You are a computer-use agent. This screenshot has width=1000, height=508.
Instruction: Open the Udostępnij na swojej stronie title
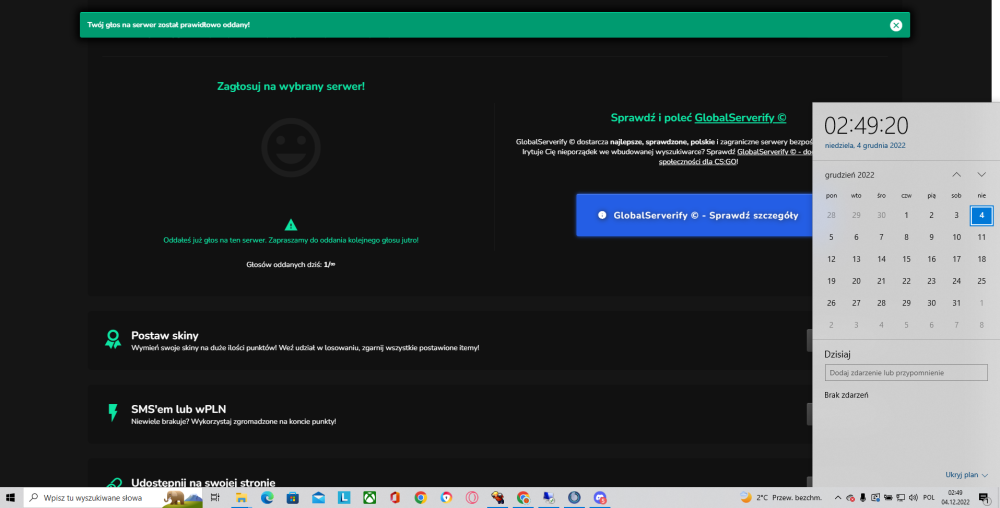pos(203,483)
